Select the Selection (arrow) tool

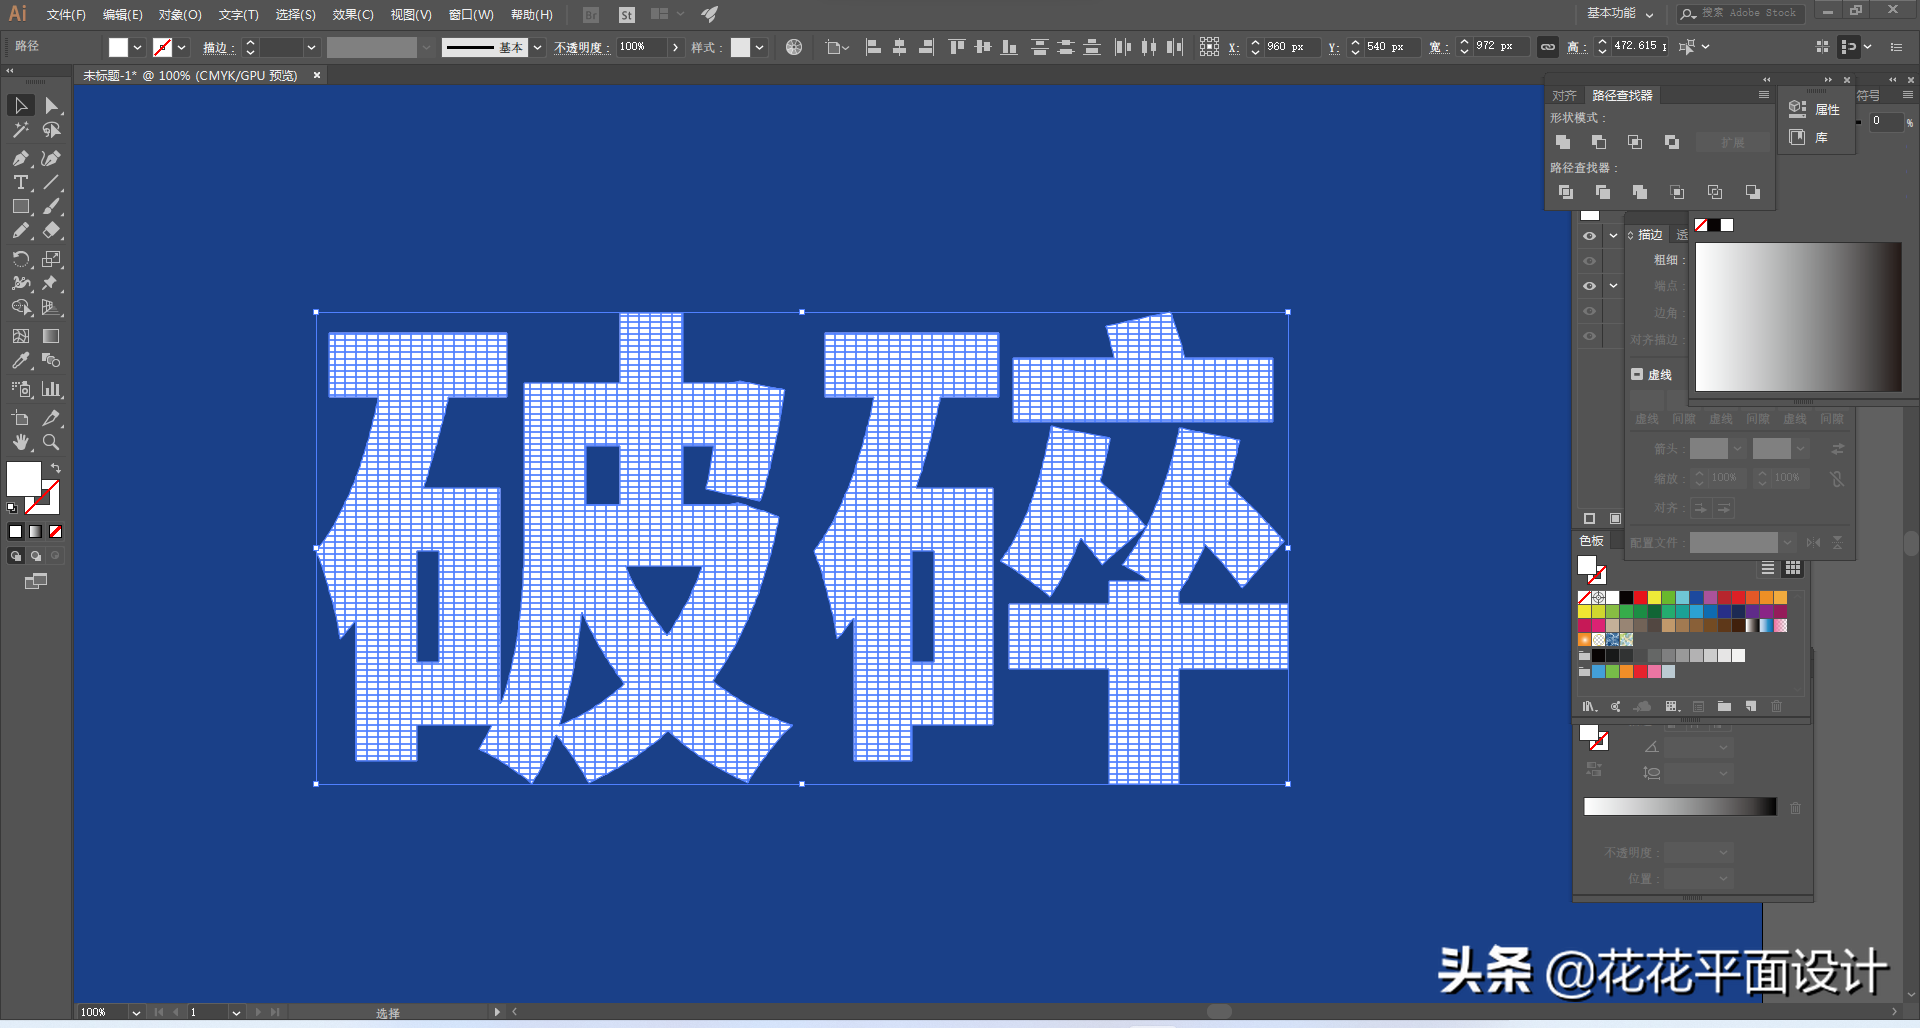21,105
